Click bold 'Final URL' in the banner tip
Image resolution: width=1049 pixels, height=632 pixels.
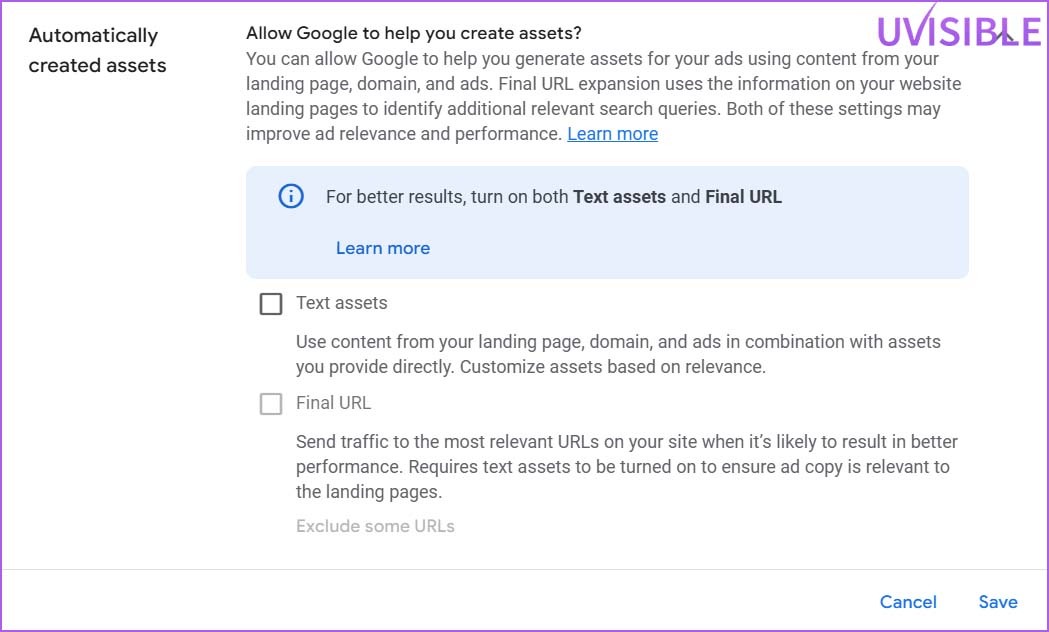pyautogui.click(x=743, y=197)
